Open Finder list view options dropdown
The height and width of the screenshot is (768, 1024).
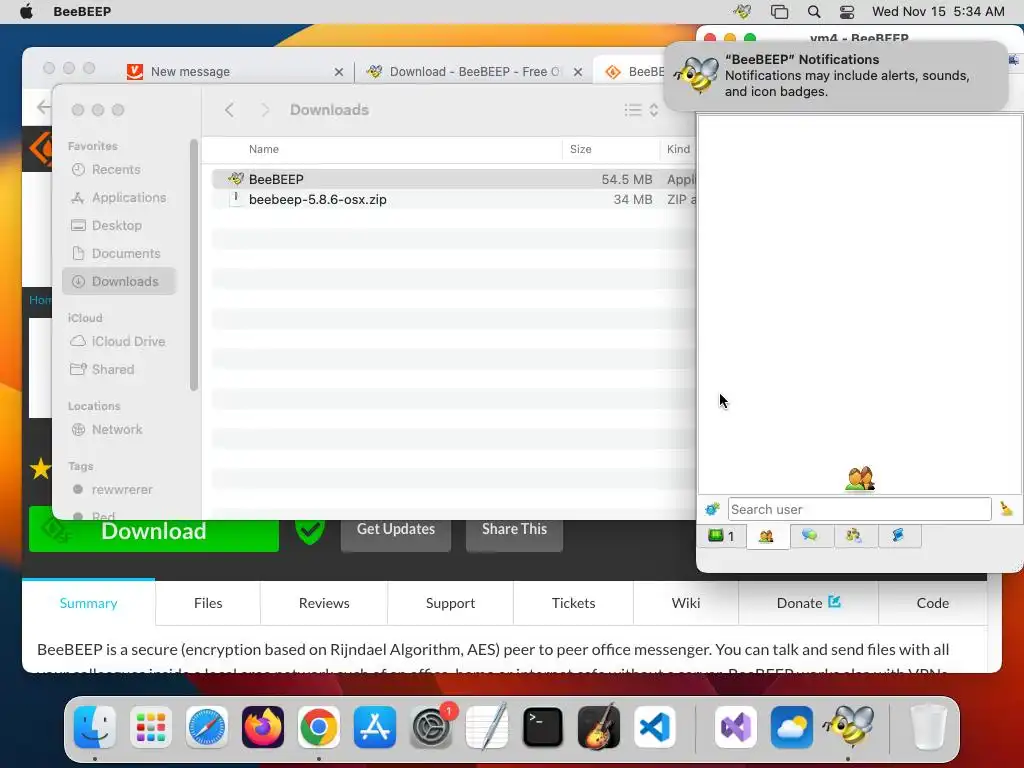click(x=641, y=110)
